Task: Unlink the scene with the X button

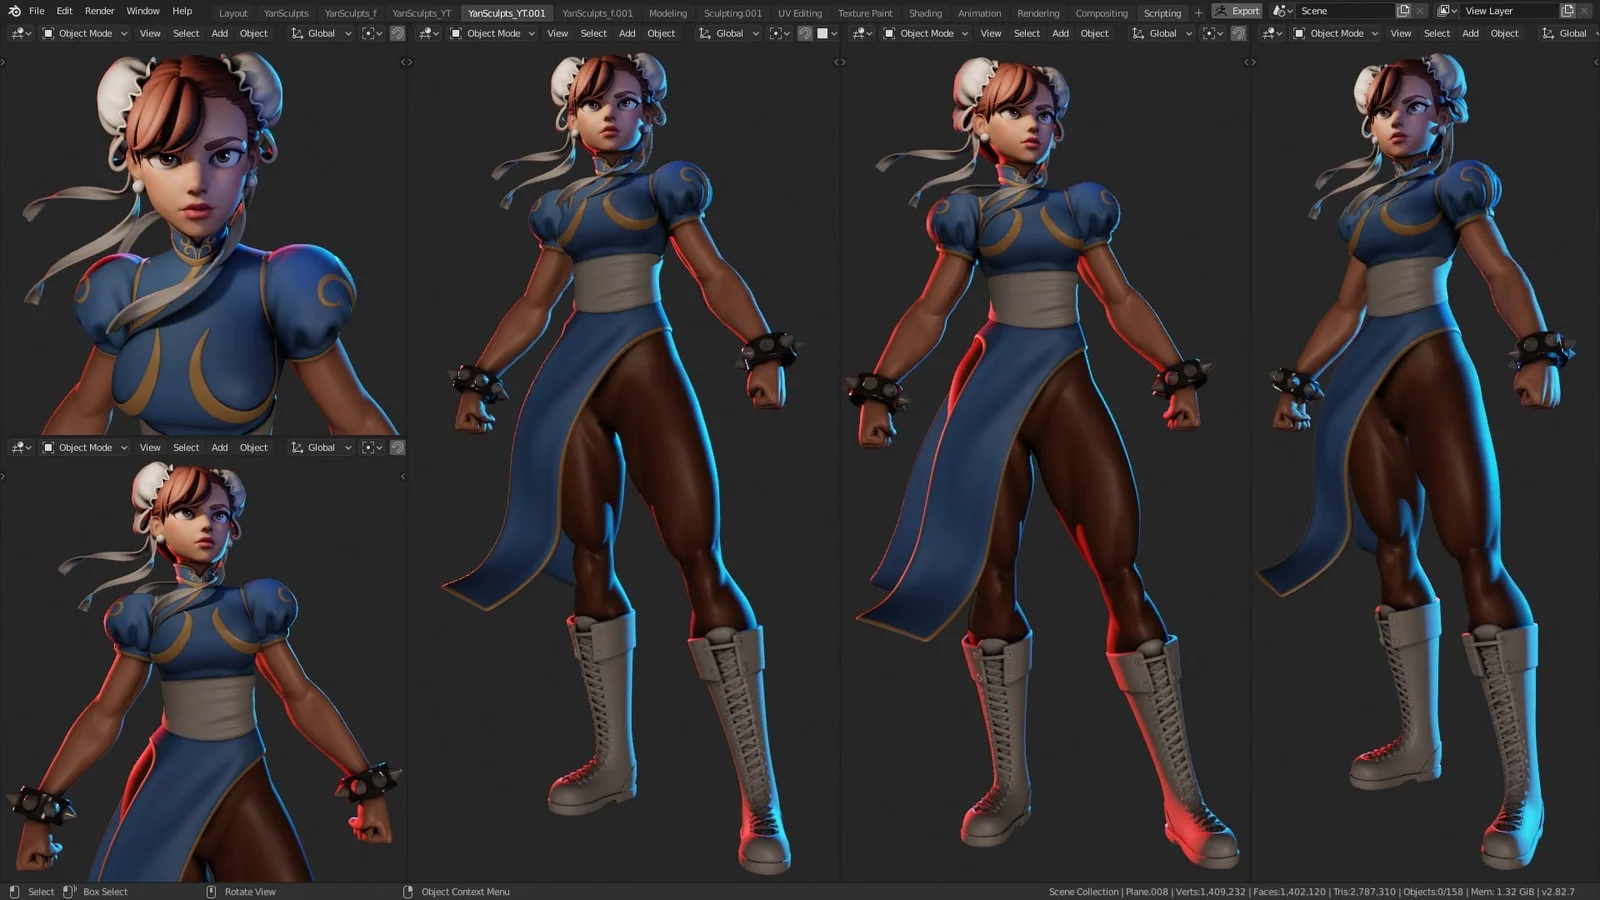Action: (1419, 10)
